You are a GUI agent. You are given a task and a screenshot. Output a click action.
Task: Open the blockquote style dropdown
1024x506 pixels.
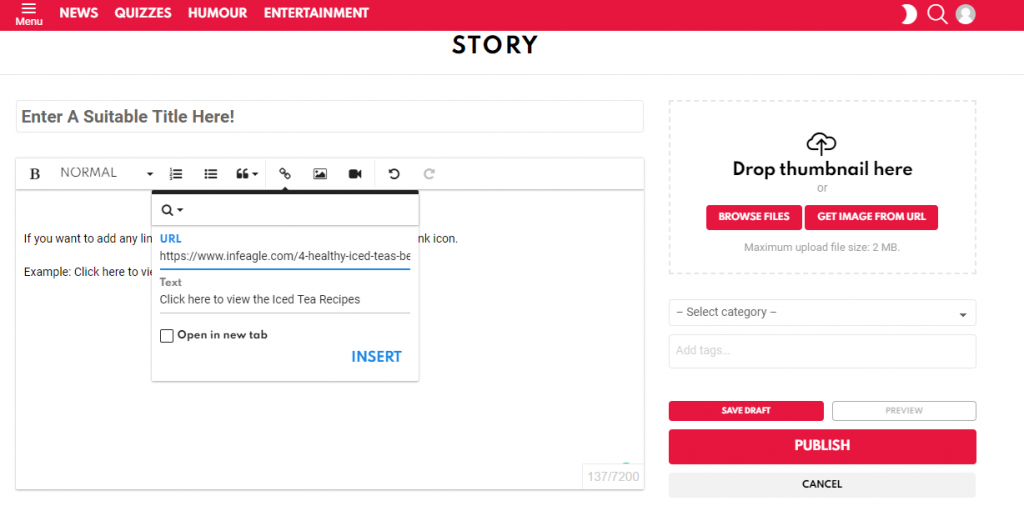247,174
